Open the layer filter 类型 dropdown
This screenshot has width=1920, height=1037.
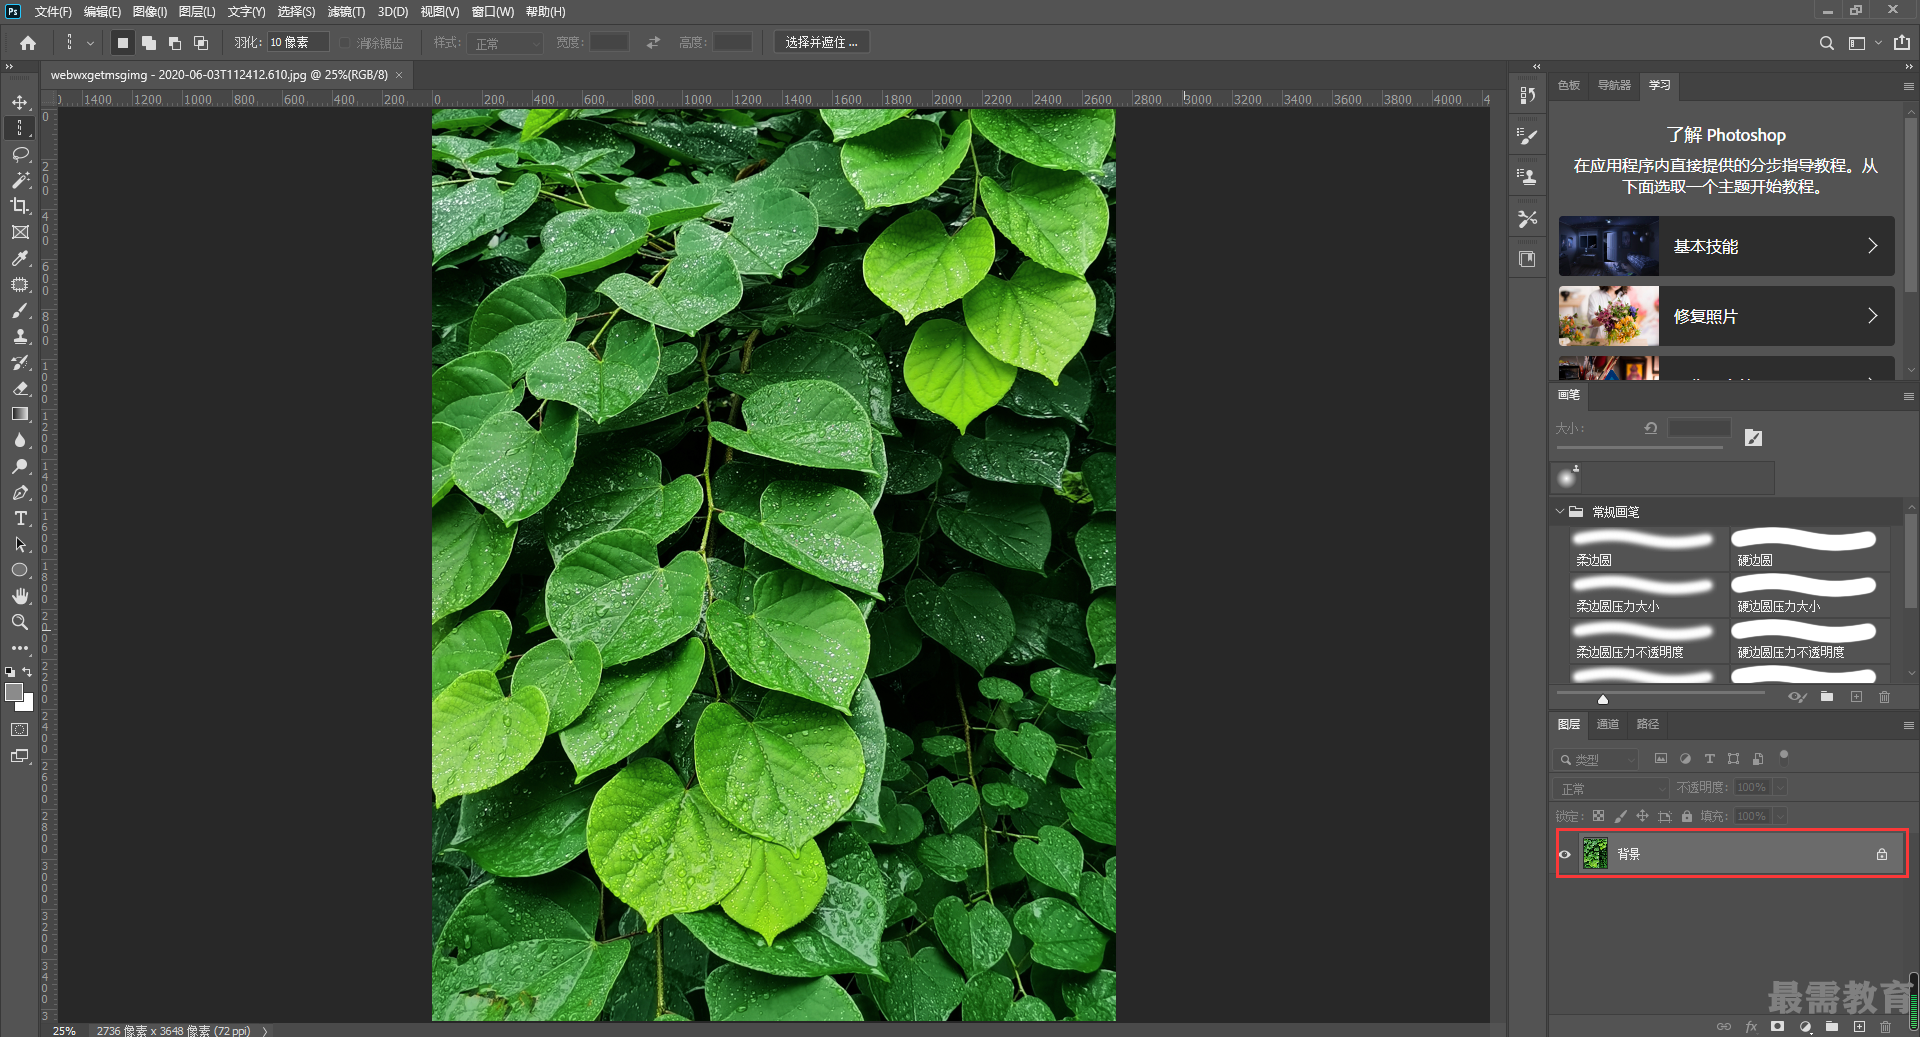1596,759
